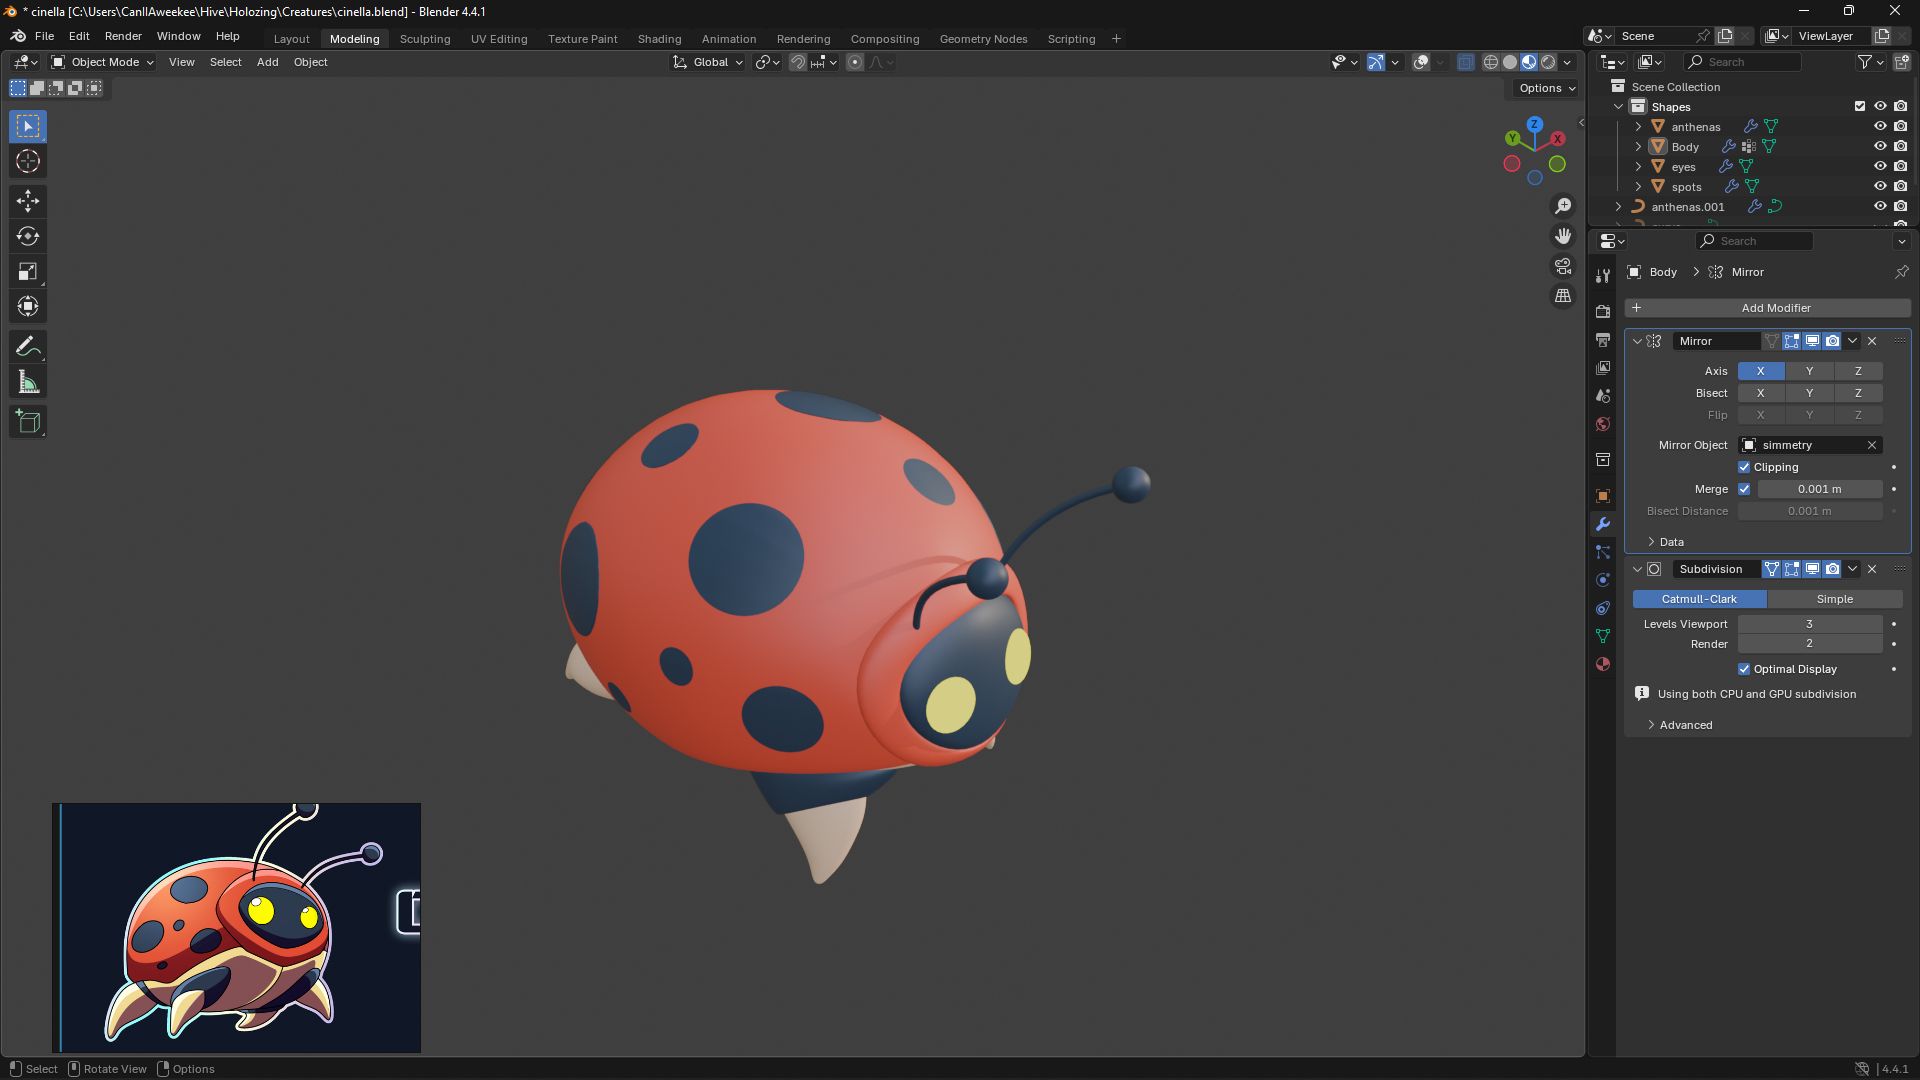The image size is (1920, 1080).
Task: Open the Mirror modifier extras dropdown
Action: click(1853, 341)
